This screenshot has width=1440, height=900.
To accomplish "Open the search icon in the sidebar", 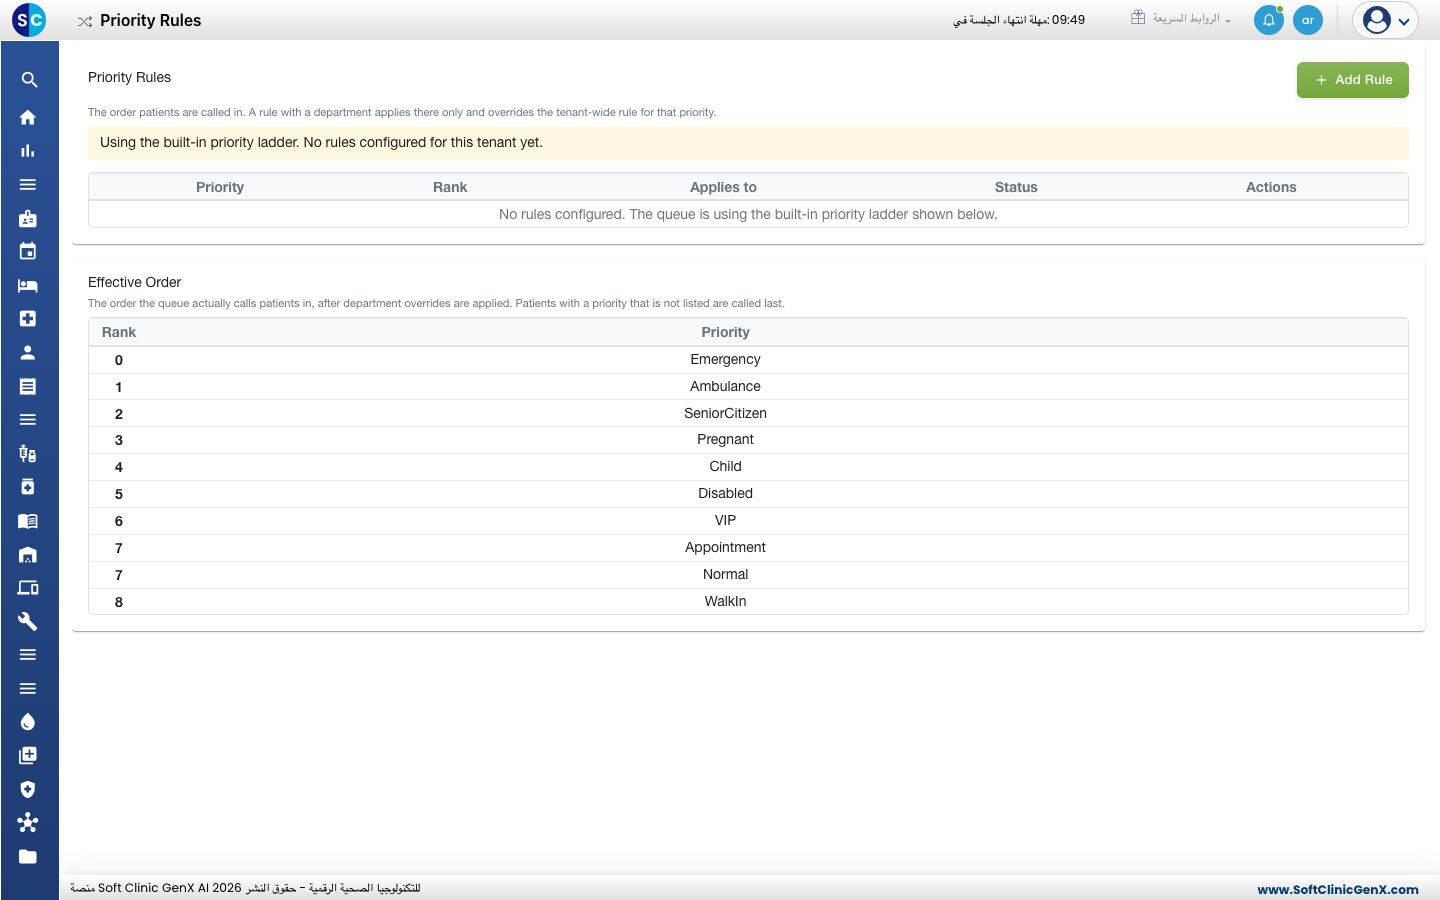I will click(28, 80).
